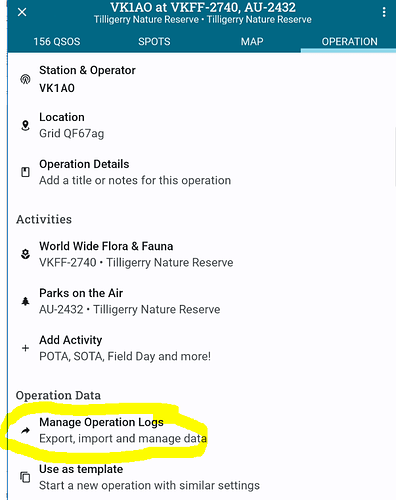Viewport: 396px width, 500px height.
Task: Go to the MAP tab
Action: (252, 41)
